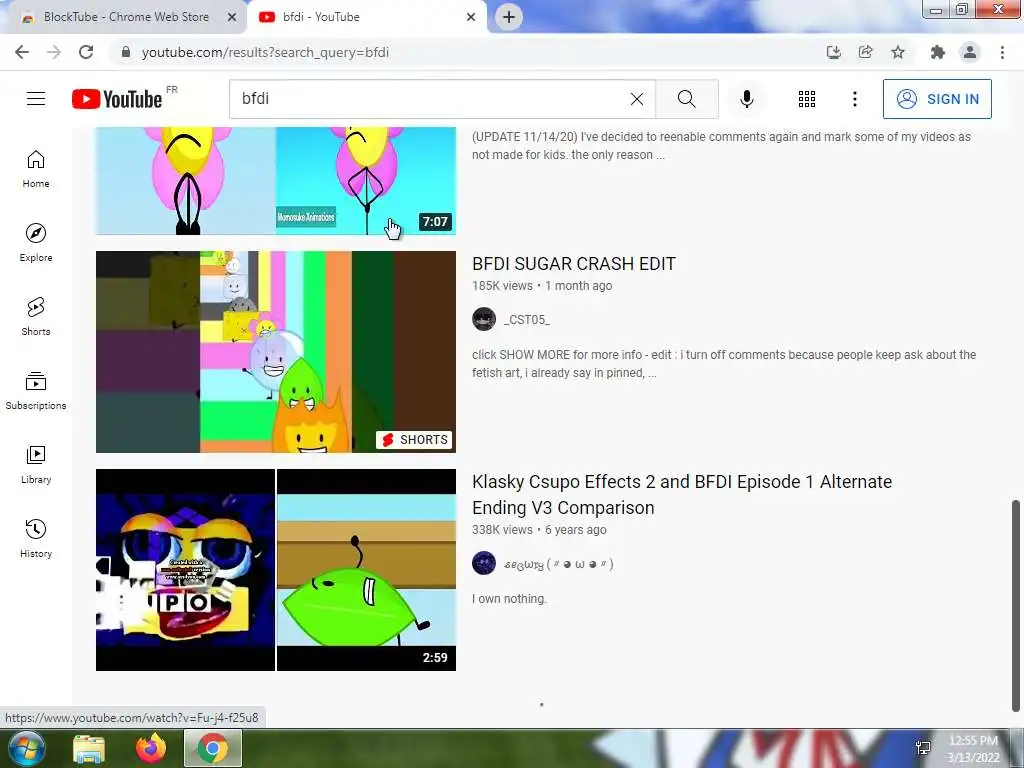
Task: Open Explore in the sidebar
Action: 36,243
